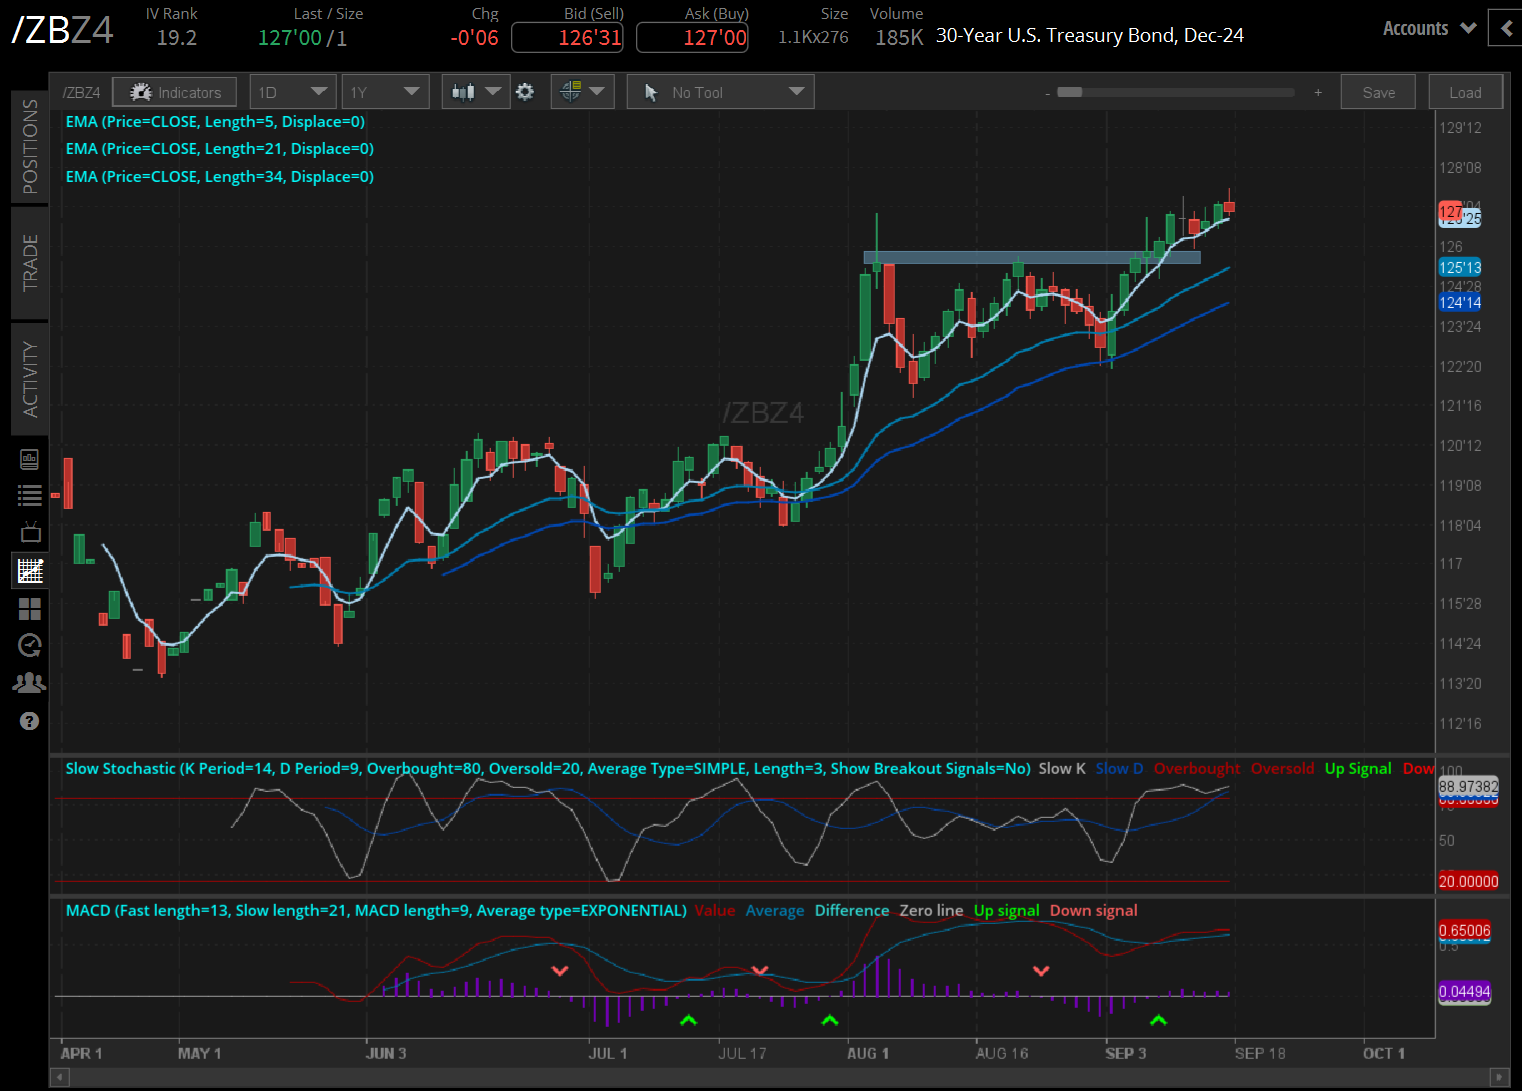Click the Size value 1.1Kx276
The width and height of the screenshot is (1522, 1091).
[813, 38]
